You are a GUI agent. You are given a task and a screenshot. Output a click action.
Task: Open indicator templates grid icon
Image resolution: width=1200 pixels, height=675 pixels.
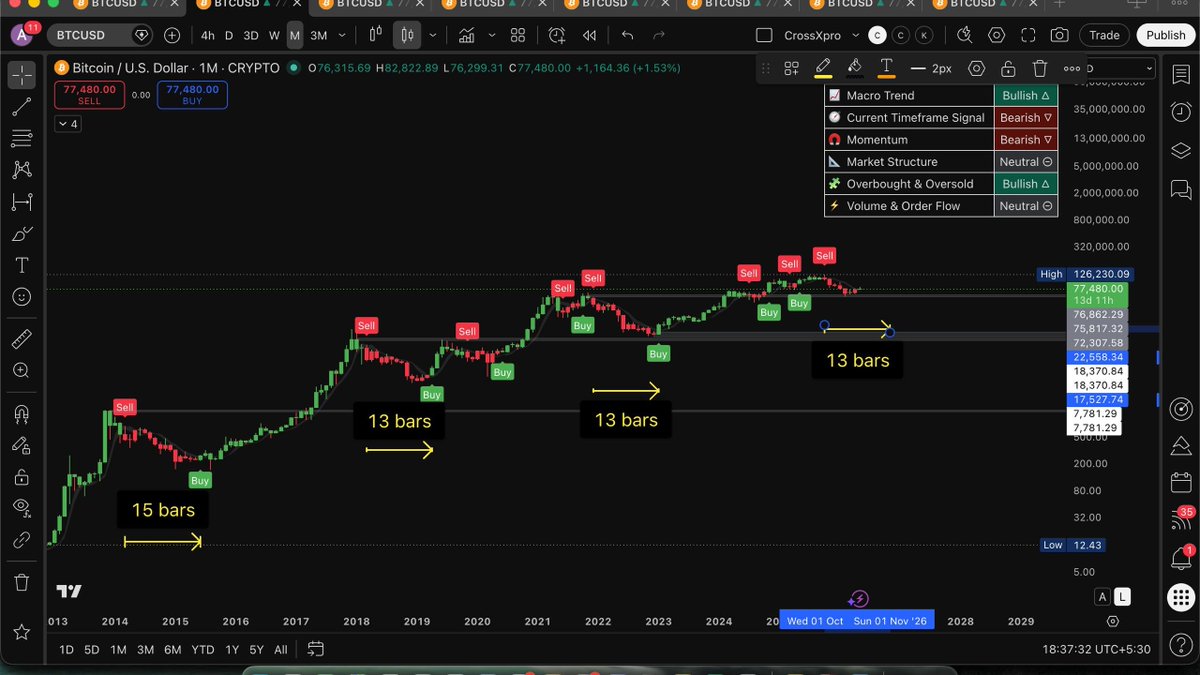518,35
